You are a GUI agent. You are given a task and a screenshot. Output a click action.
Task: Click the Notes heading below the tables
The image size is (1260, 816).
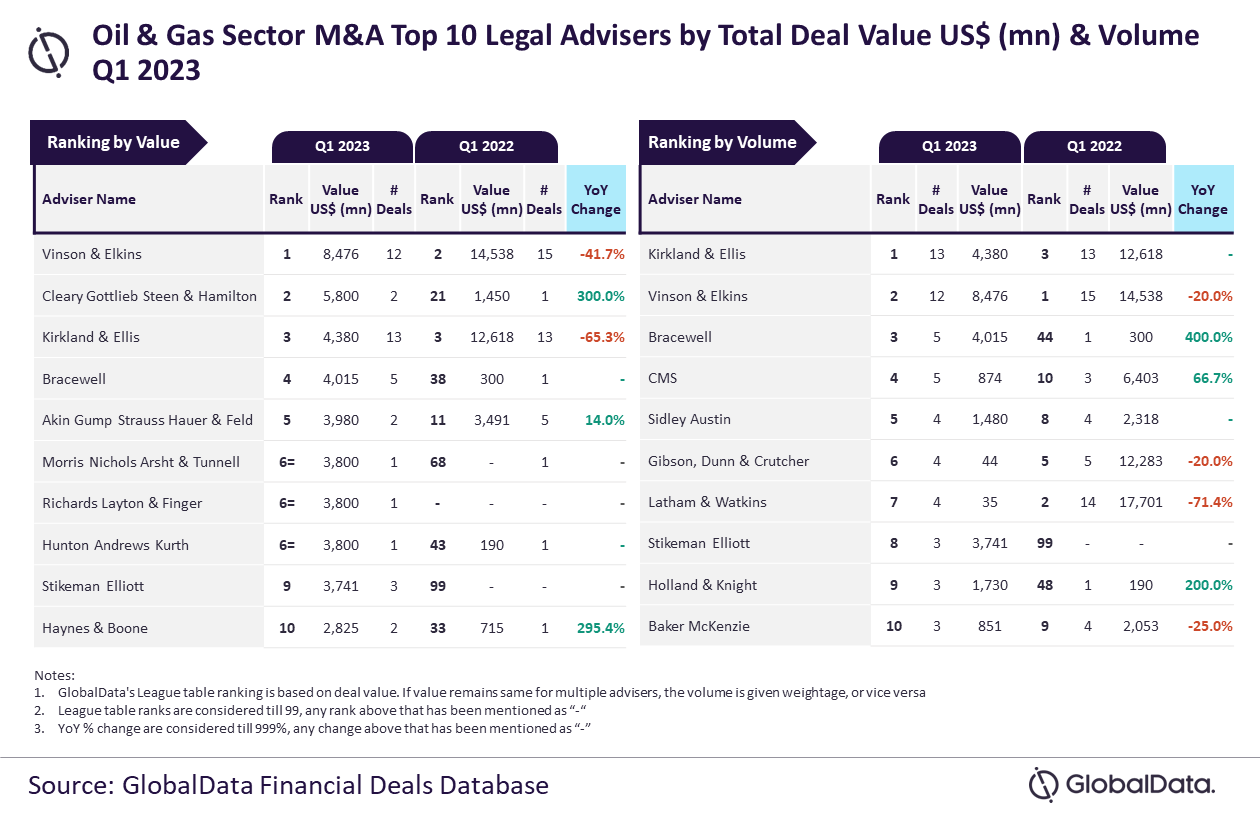tap(54, 676)
